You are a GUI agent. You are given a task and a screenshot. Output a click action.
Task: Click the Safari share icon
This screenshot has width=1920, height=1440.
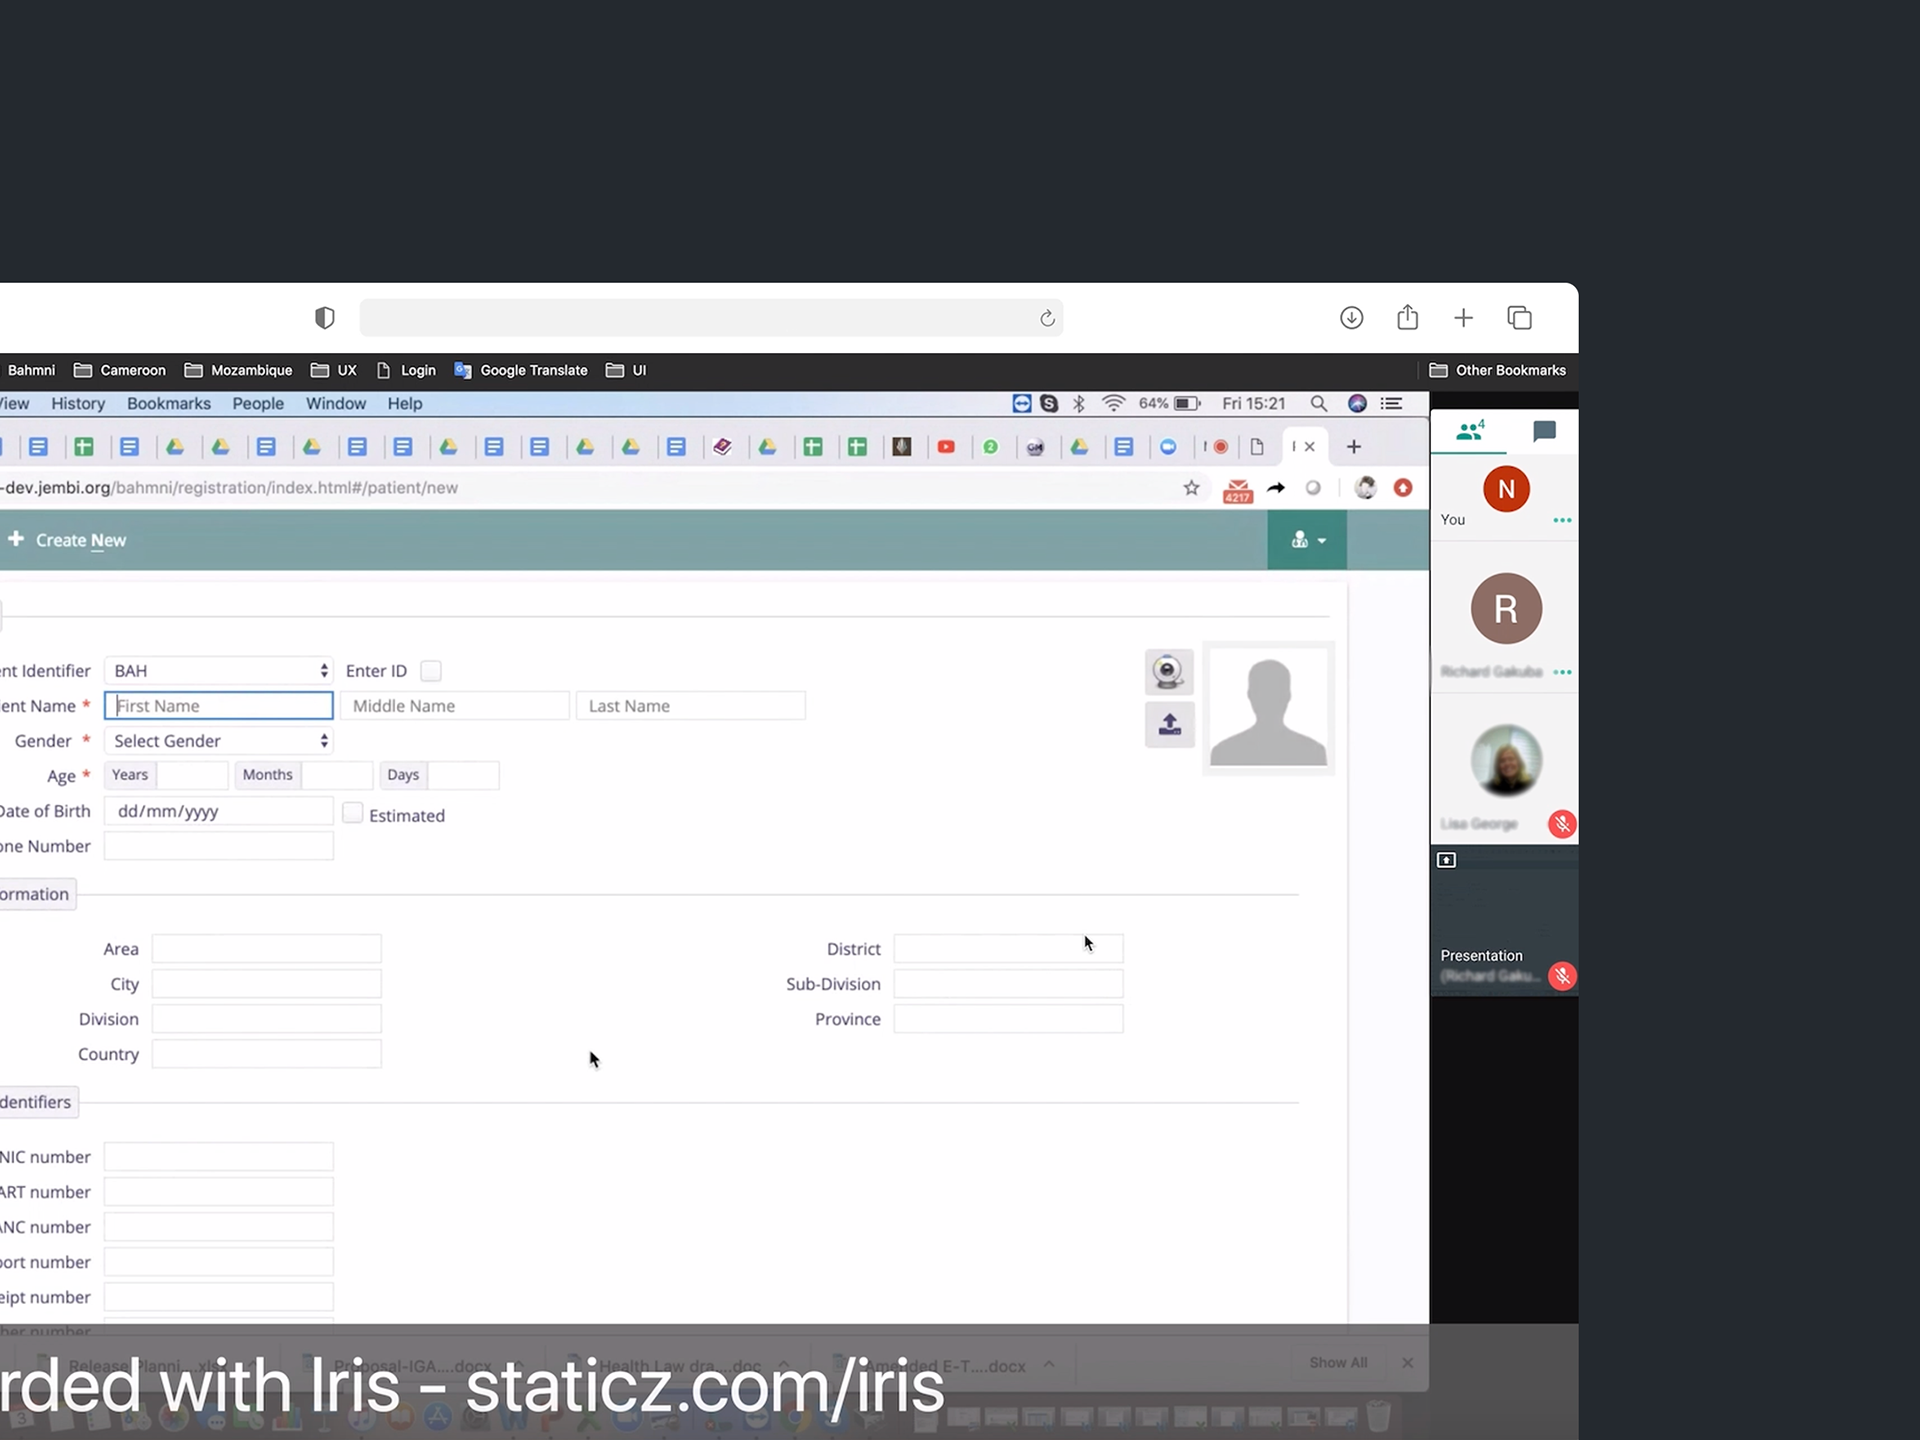click(x=1407, y=317)
